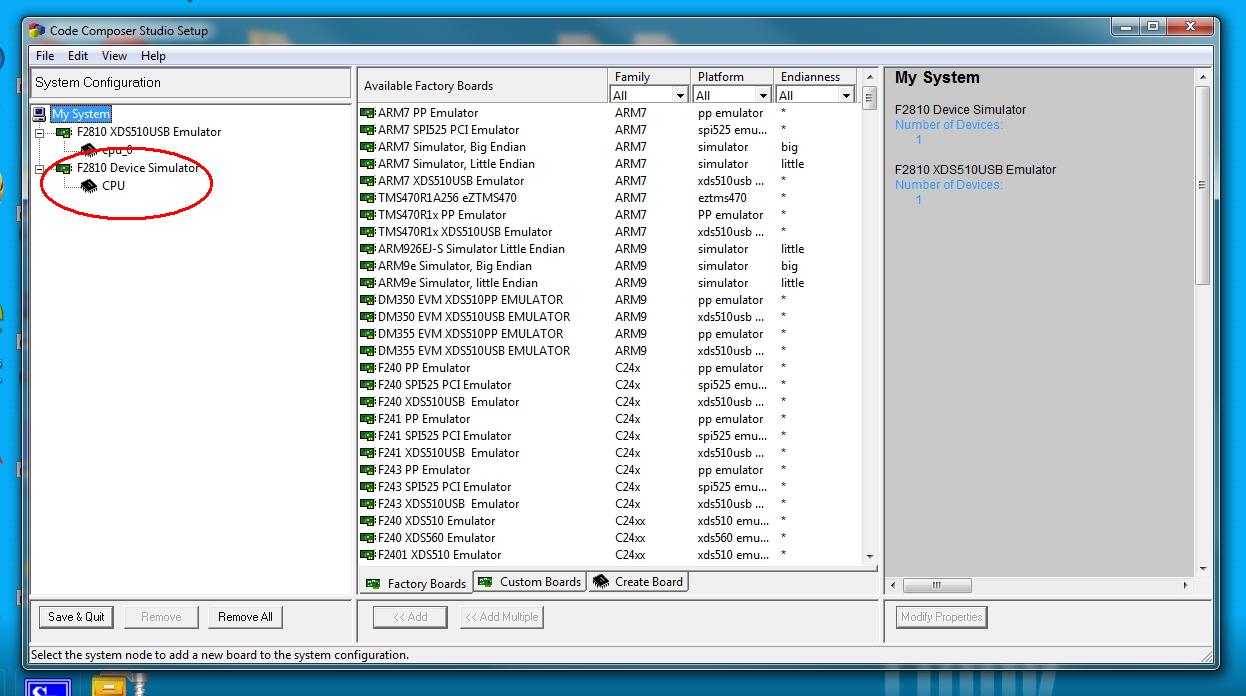Switch to the Create Board tab
This screenshot has height=696, width=1246.
(638, 581)
